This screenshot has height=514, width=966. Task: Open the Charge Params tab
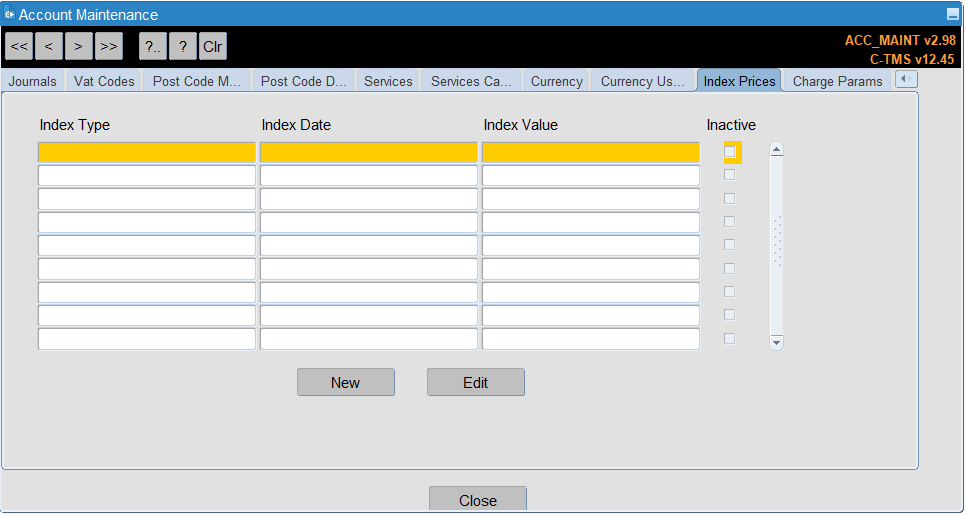tap(837, 81)
